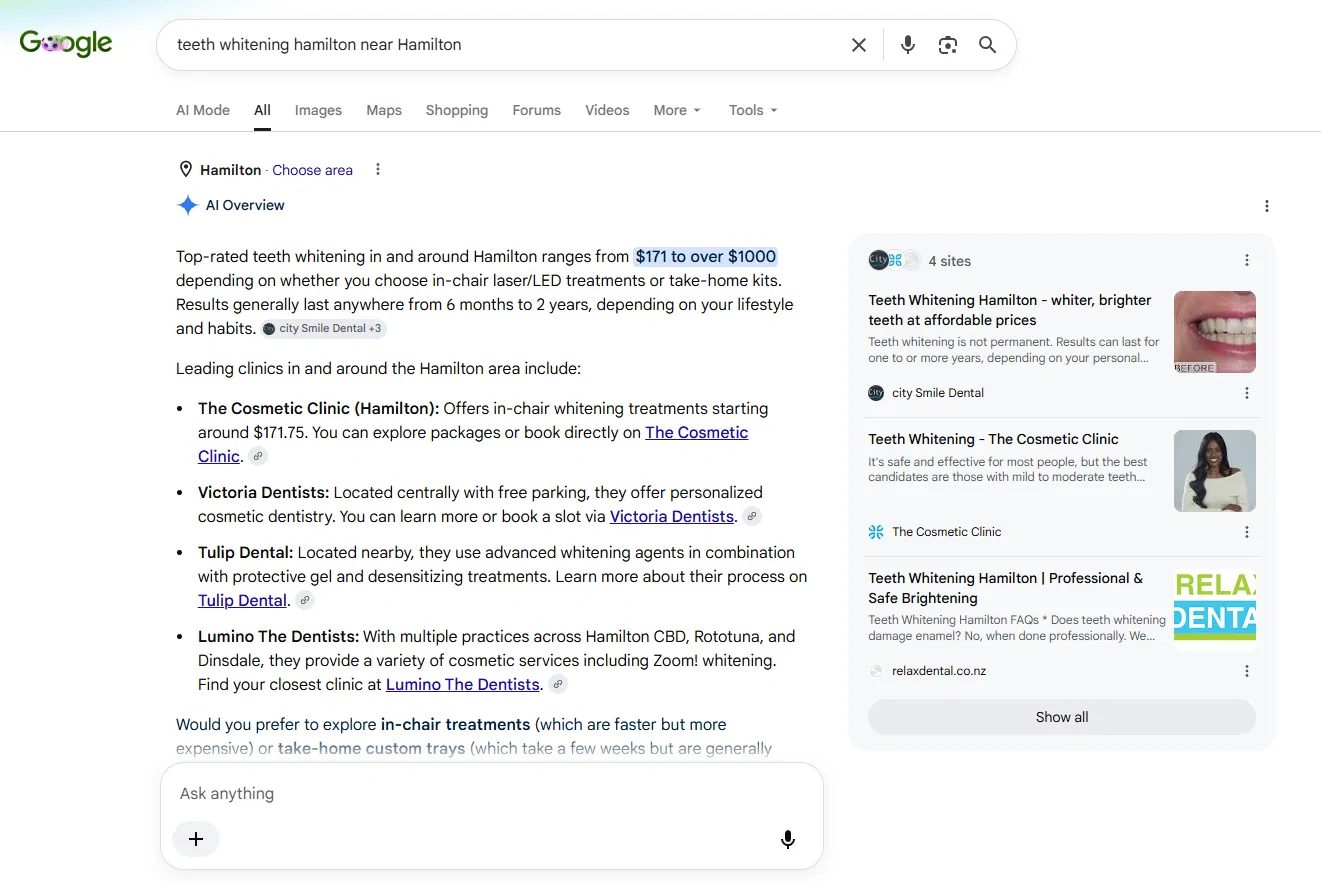Image resolution: width=1321 pixels, height=883 pixels.
Task: Click source link icon after Victoria Dentists
Action: pos(752,516)
